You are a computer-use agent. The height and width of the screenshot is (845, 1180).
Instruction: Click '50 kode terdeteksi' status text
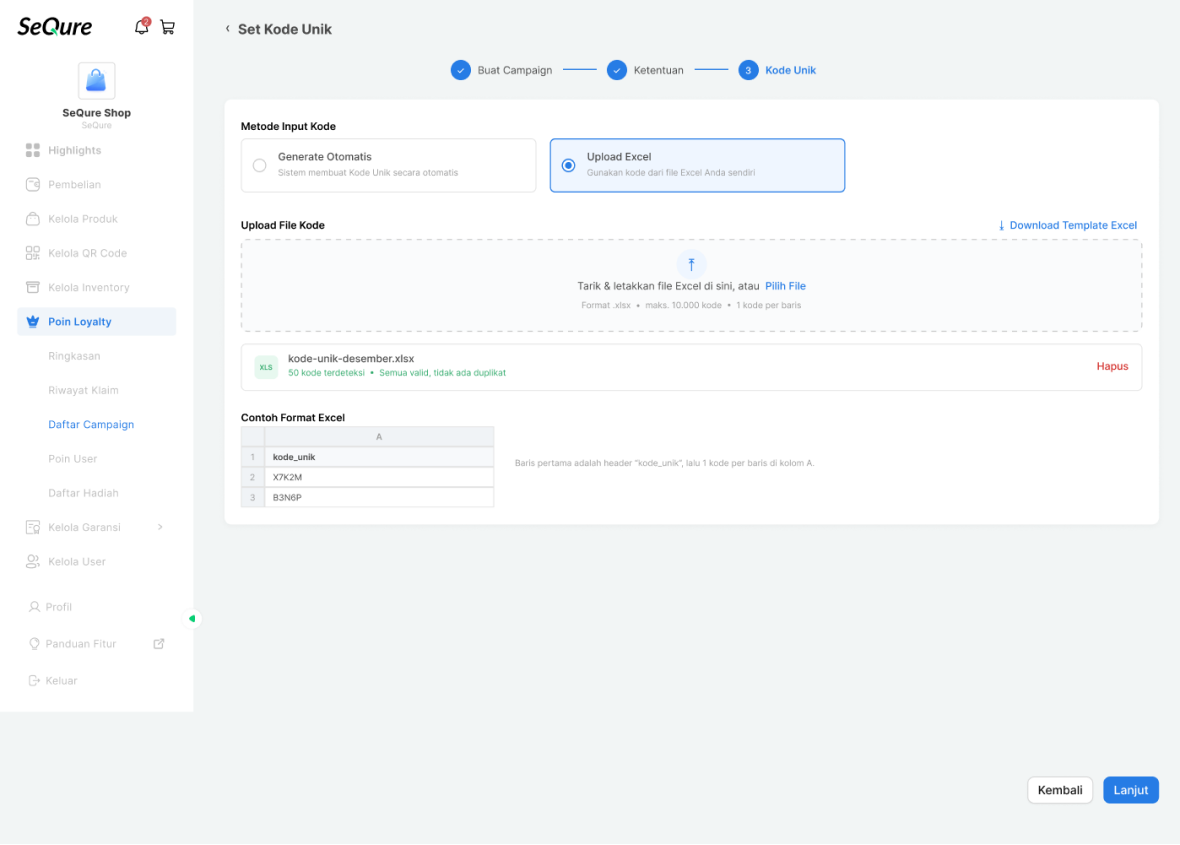tap(326, 372)
